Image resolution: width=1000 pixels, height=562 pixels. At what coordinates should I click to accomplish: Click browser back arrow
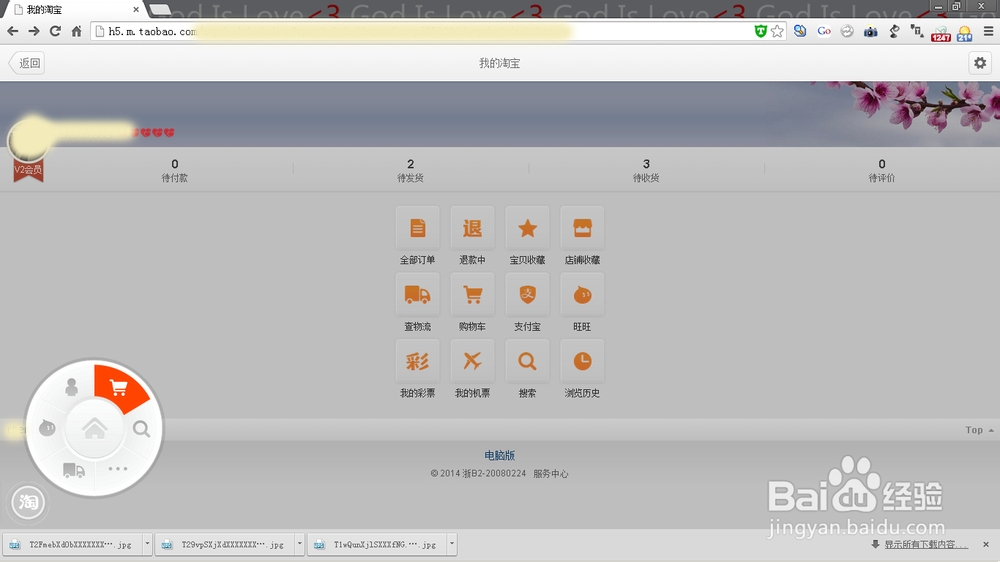tap(13, 31)
